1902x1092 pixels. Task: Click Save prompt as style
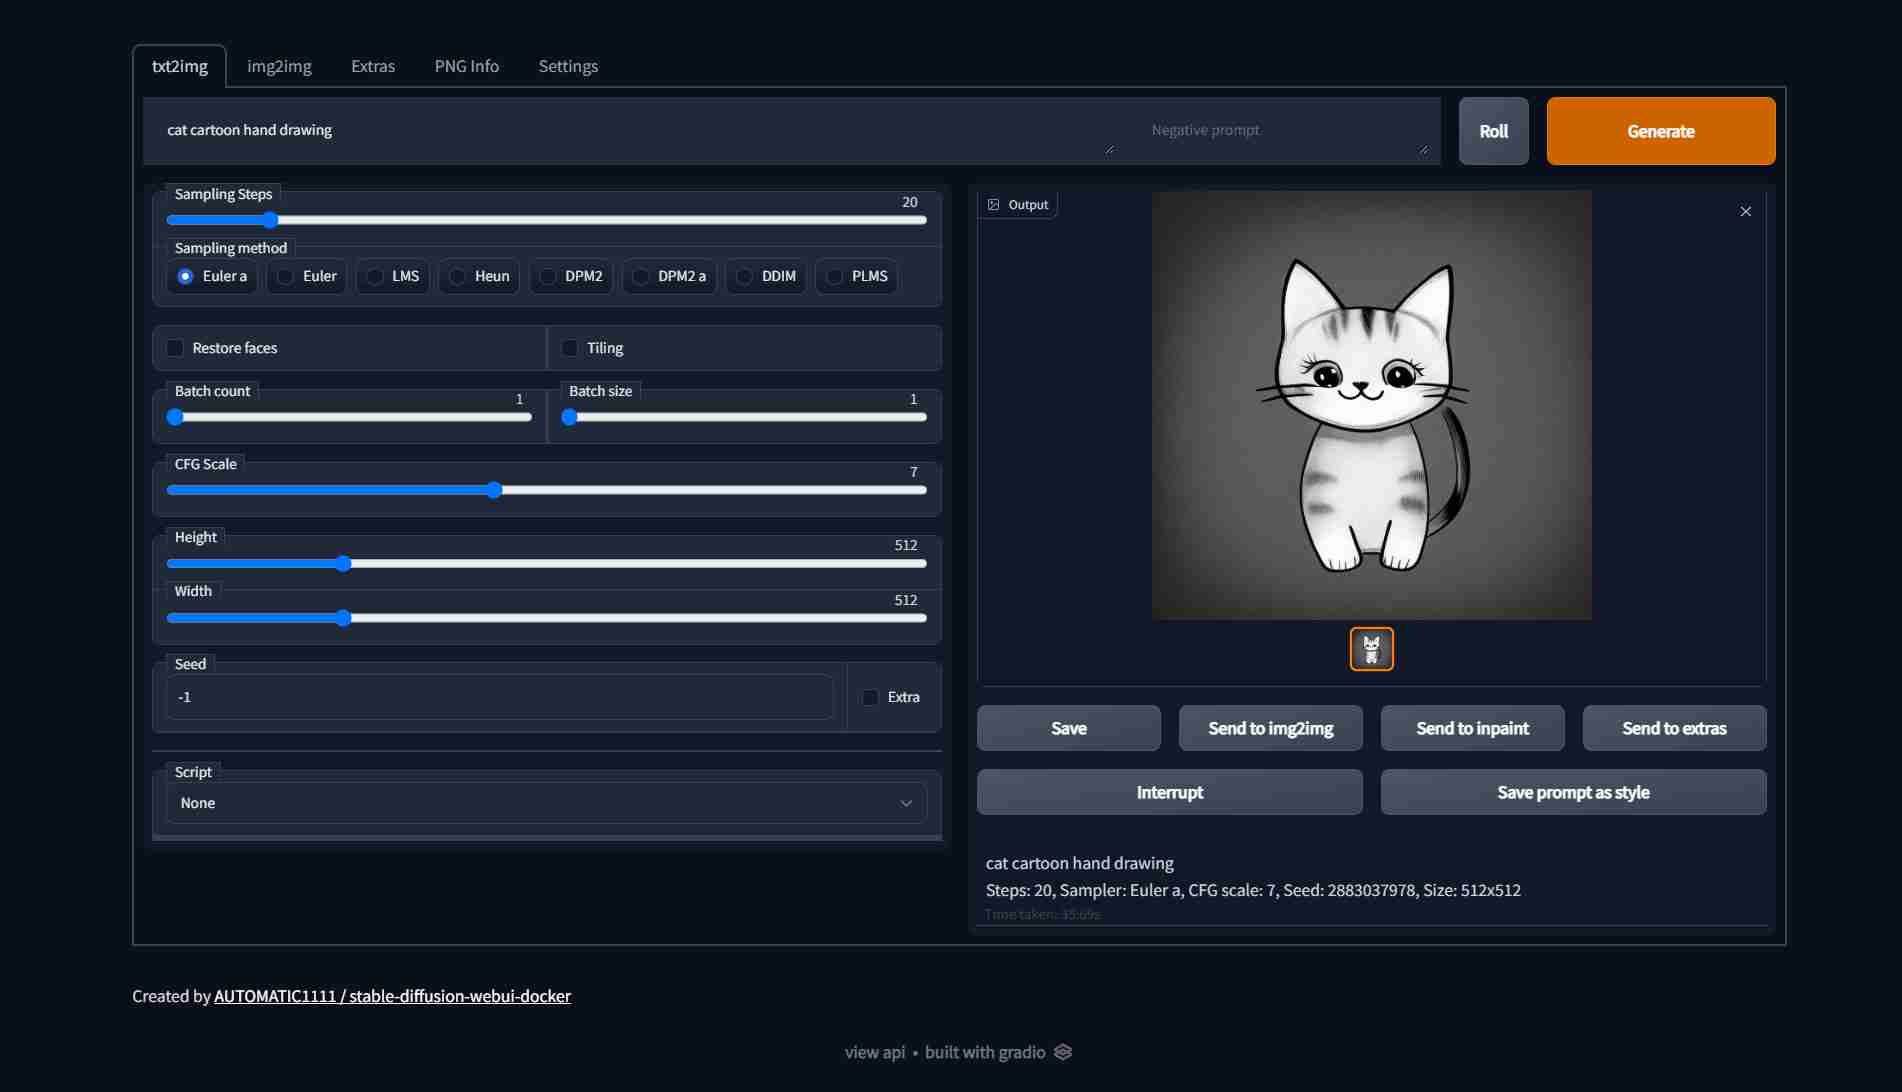(x=1572, y=792)
